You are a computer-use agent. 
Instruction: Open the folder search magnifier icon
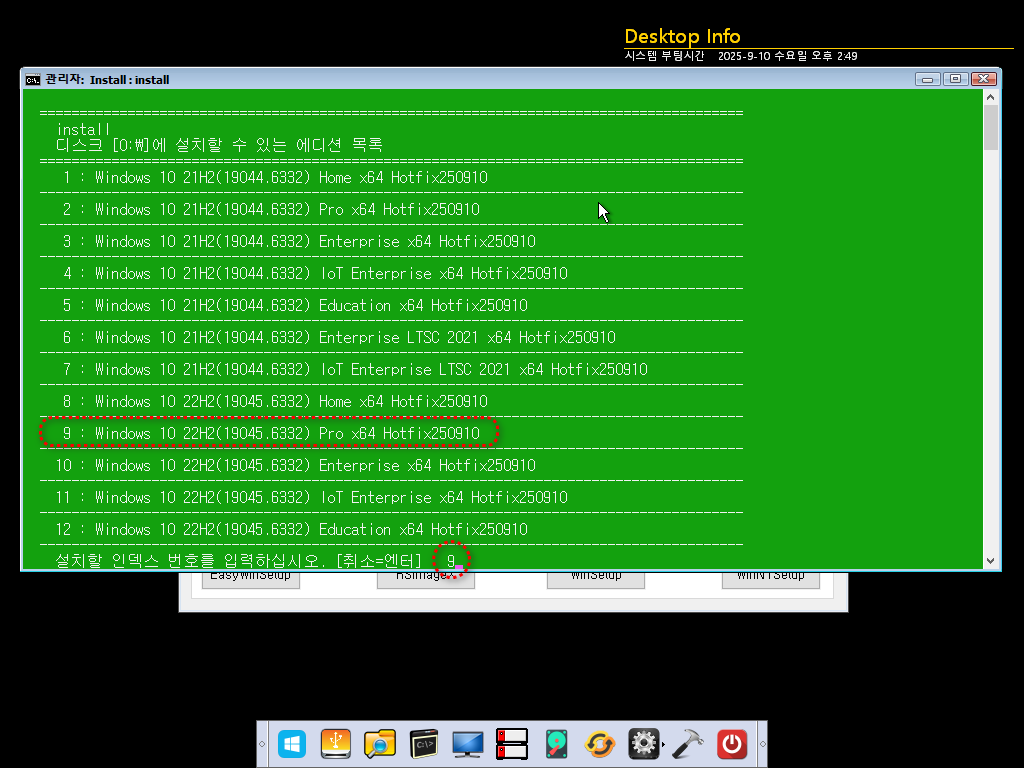click(x=380, y=744)
